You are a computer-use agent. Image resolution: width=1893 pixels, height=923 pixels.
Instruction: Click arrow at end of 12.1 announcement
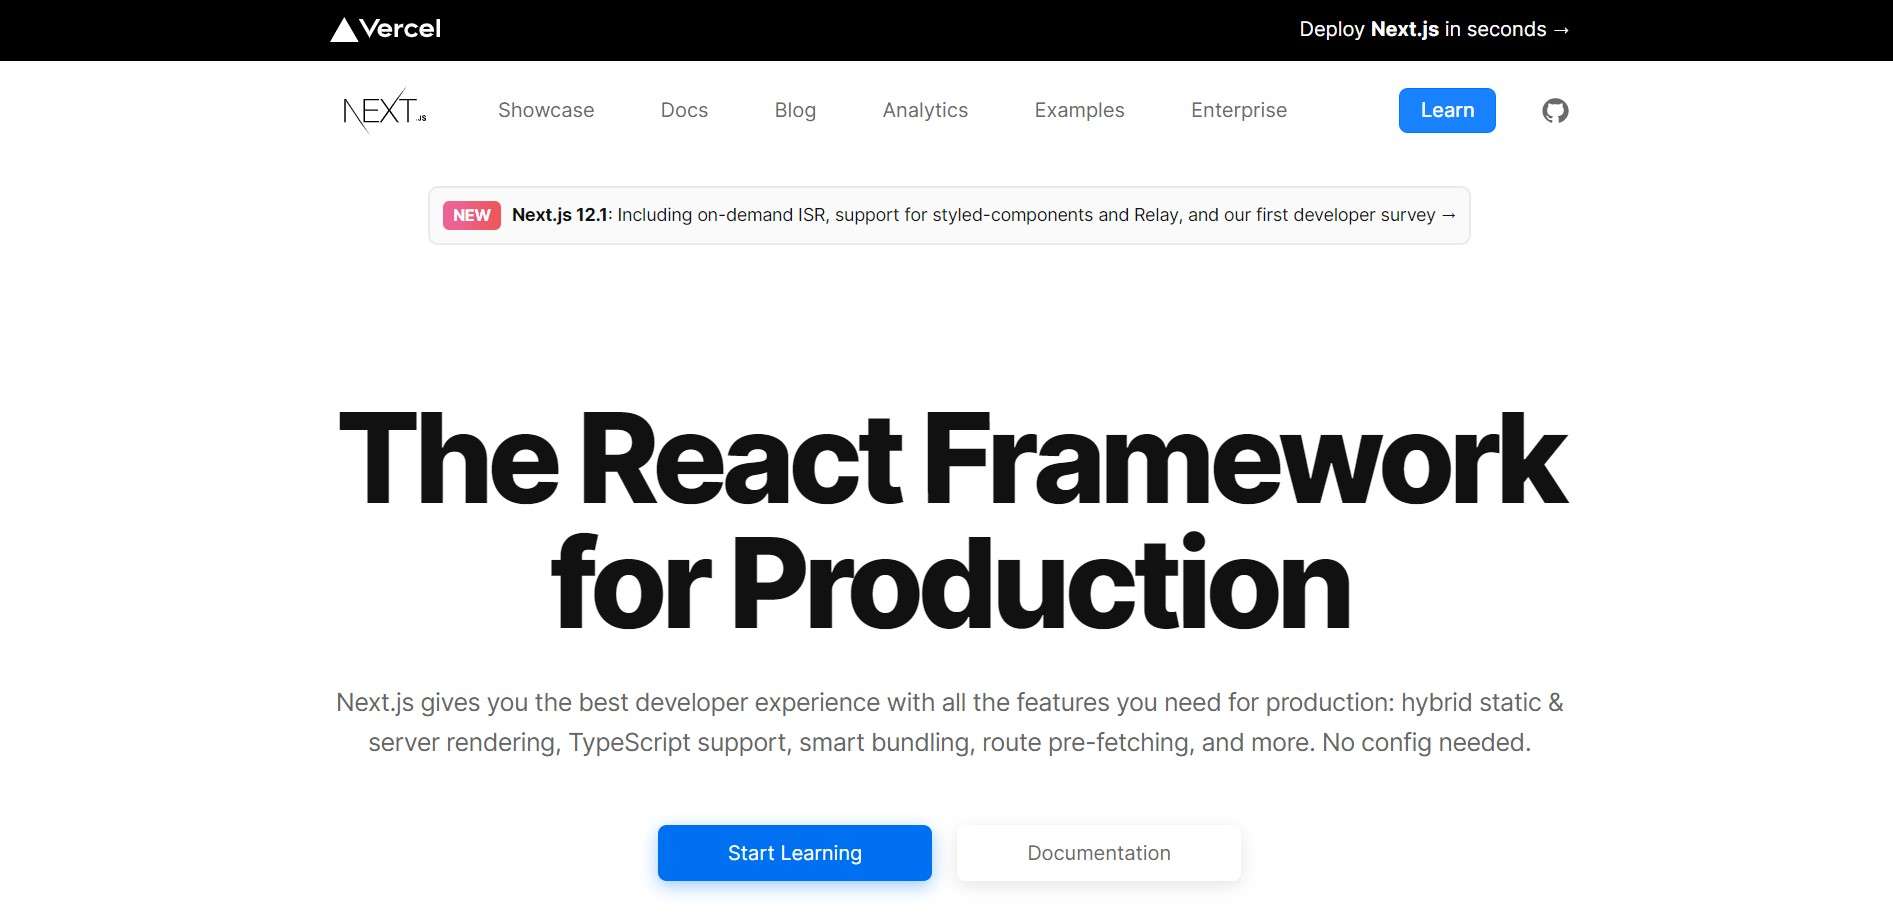pos(1448,215)
